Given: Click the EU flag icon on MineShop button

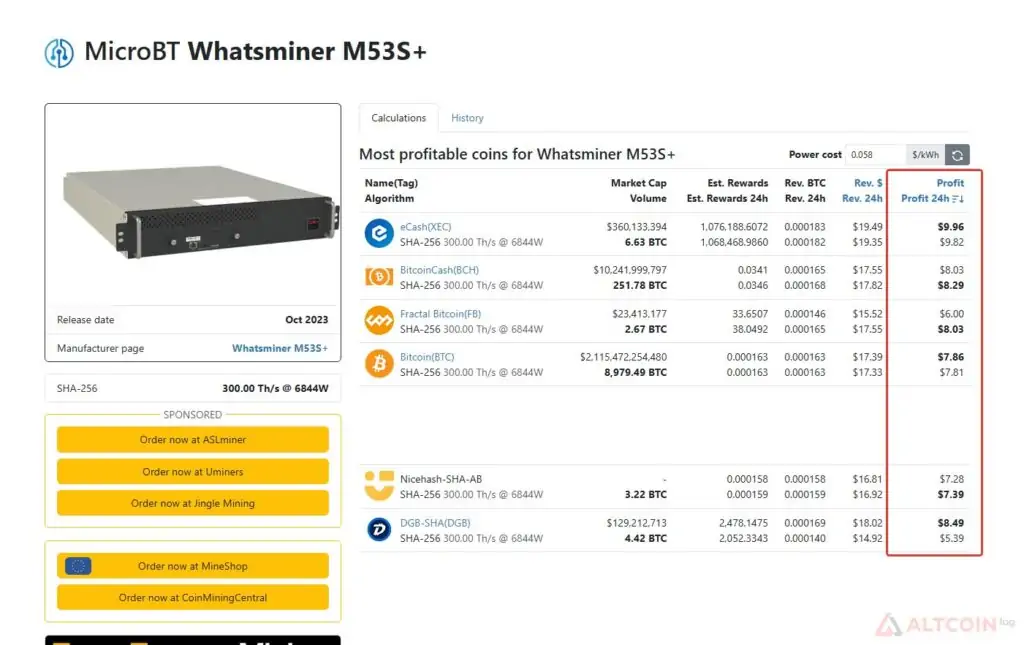Looking at the screenshot, I should pyautogui.click(x=78, y=566).
